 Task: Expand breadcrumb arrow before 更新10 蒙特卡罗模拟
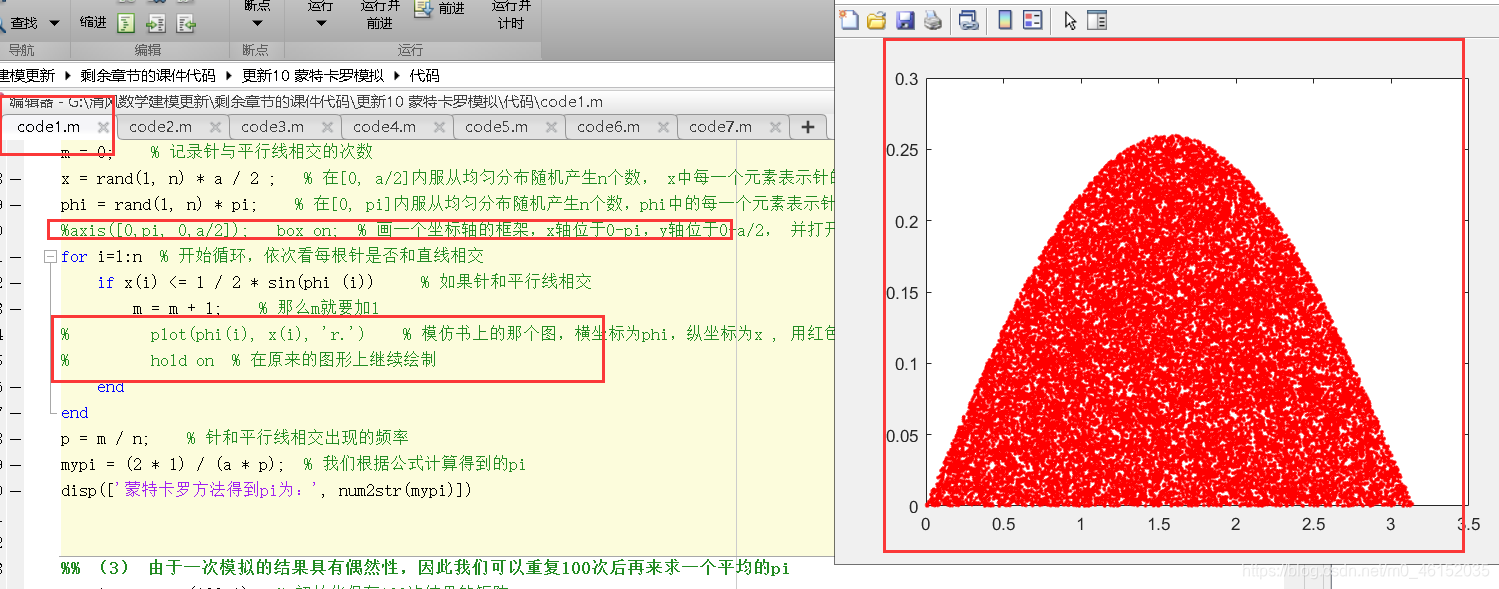(230, 75)
